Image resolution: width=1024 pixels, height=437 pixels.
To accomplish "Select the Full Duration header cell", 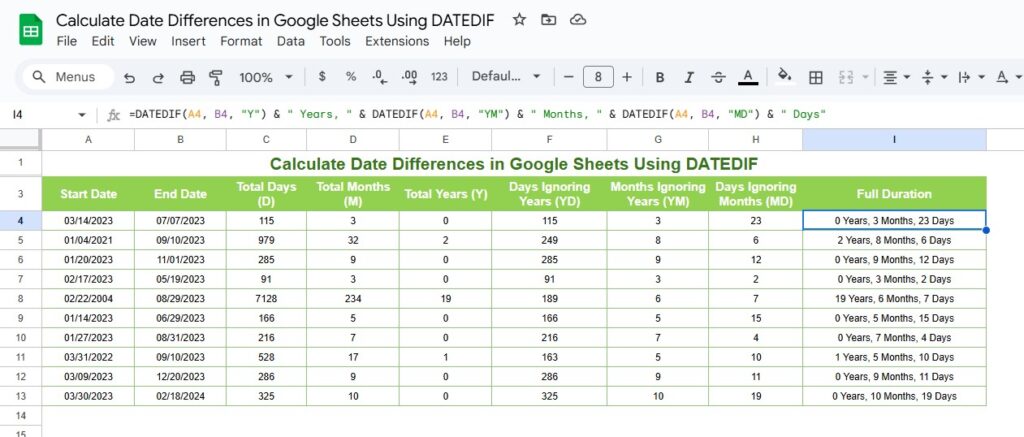I will [894, 193].
